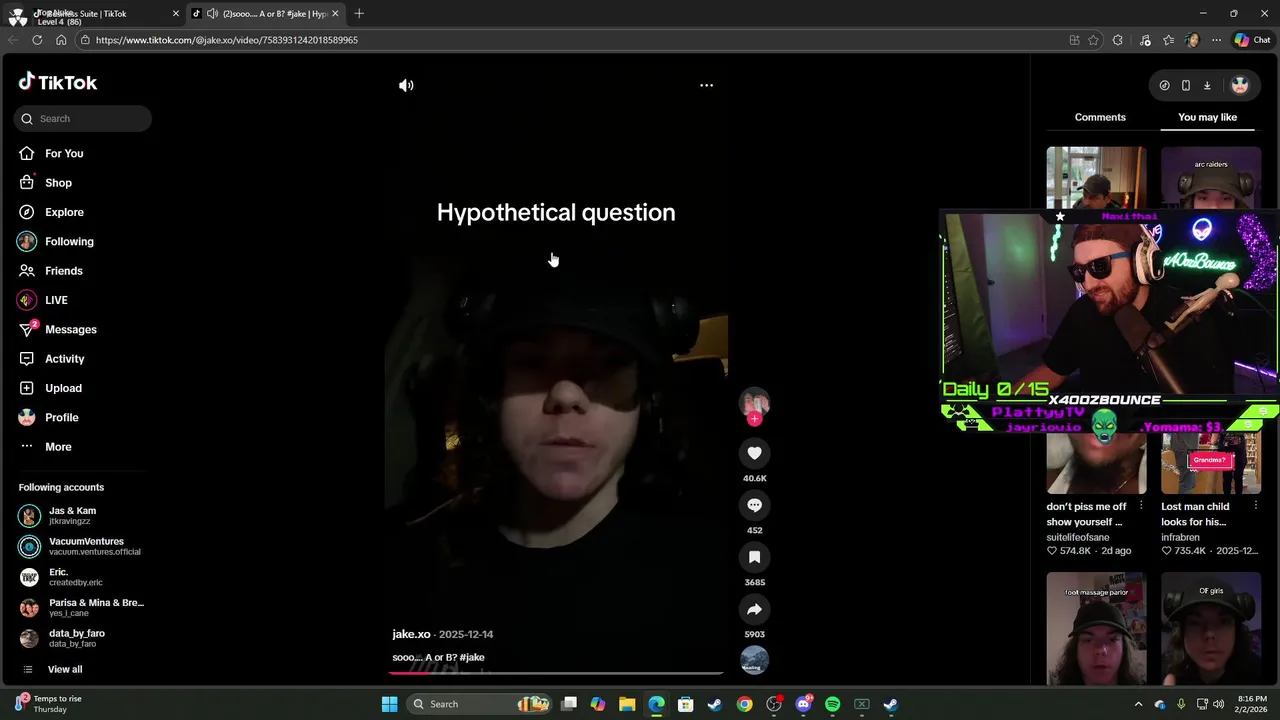Image resolution: width=1280 pixels, height=720 pixels.
Task: Open the foot massage parlor recommended video
Action: 1096,628
